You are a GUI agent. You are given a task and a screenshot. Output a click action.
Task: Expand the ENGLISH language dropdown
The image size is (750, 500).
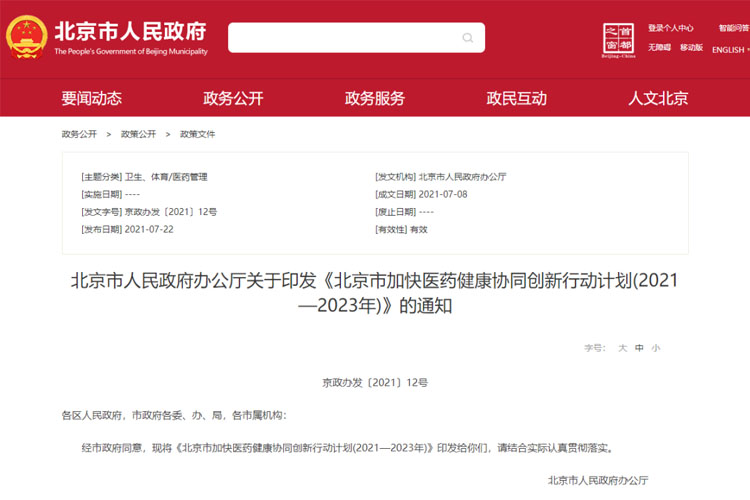point(730,50)
